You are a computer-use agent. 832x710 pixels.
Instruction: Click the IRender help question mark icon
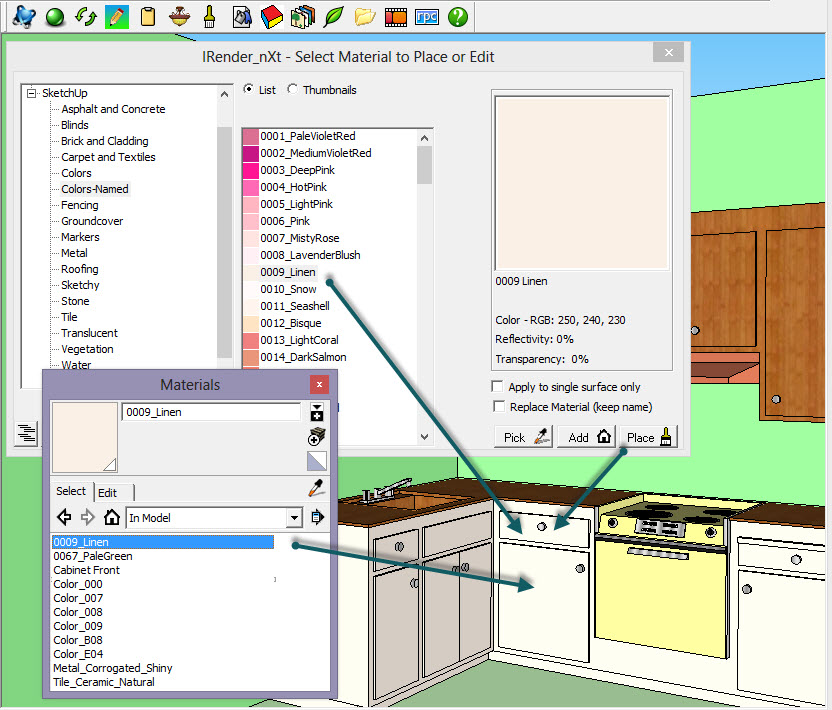(x=457, y=16)
